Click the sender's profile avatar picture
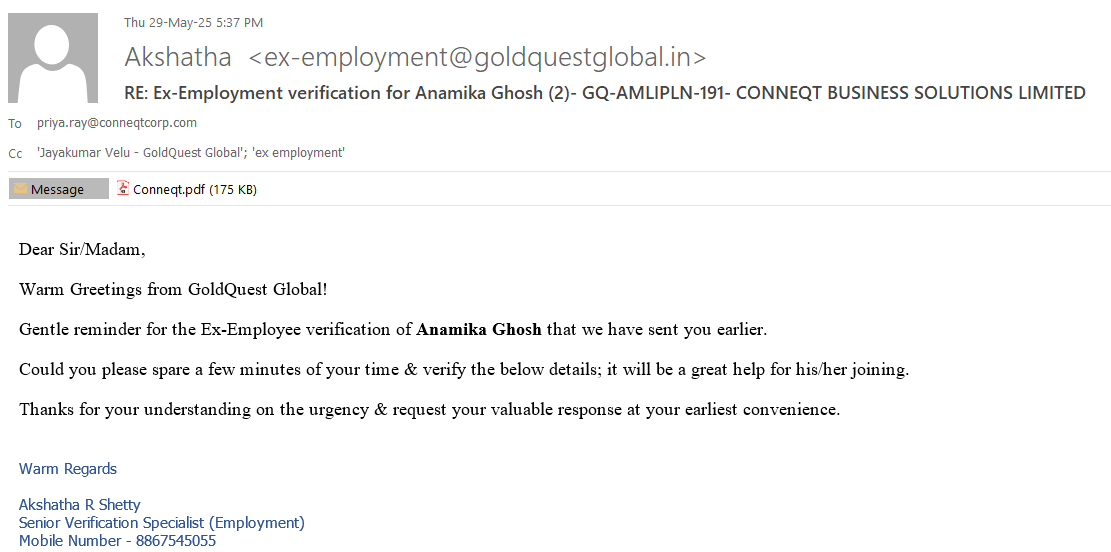Viewport: 1111px width, 552px height. 53,58
